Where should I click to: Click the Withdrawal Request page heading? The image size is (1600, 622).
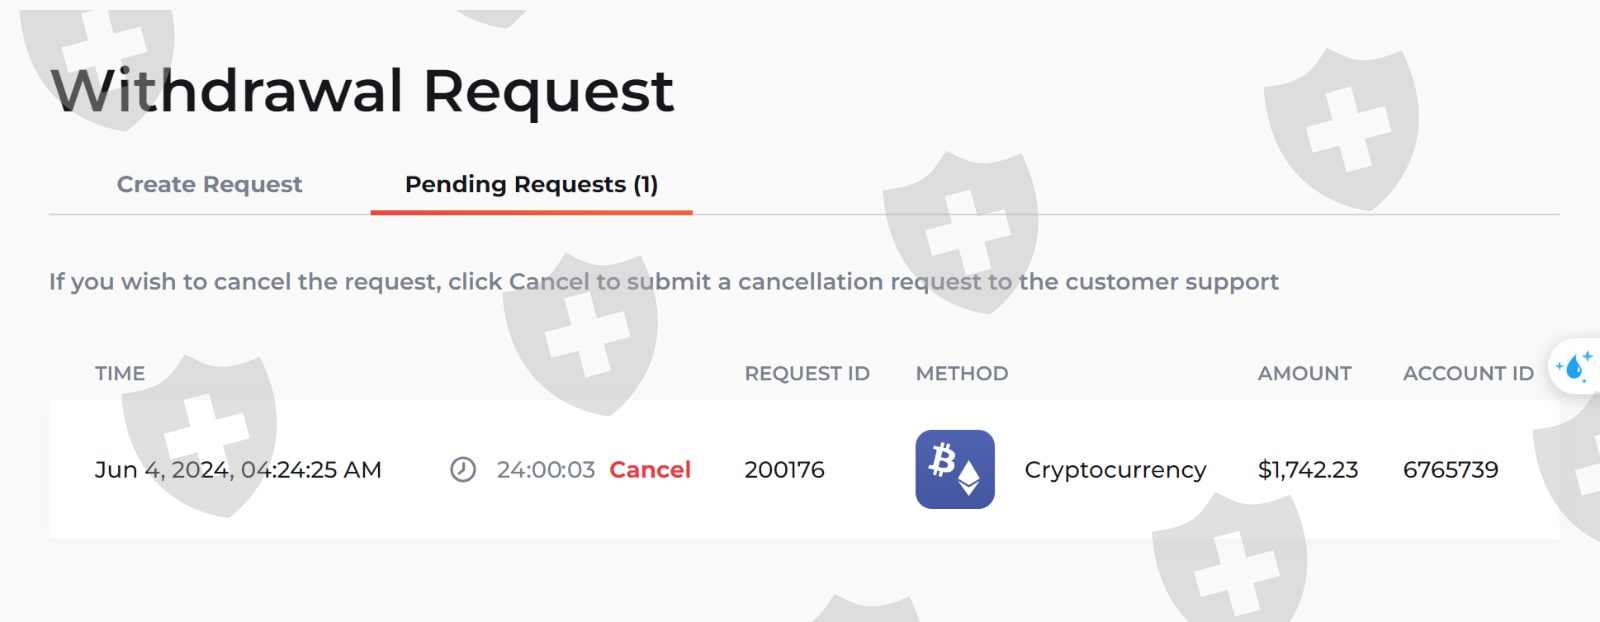pyautogui.click(x=362, y=91)
